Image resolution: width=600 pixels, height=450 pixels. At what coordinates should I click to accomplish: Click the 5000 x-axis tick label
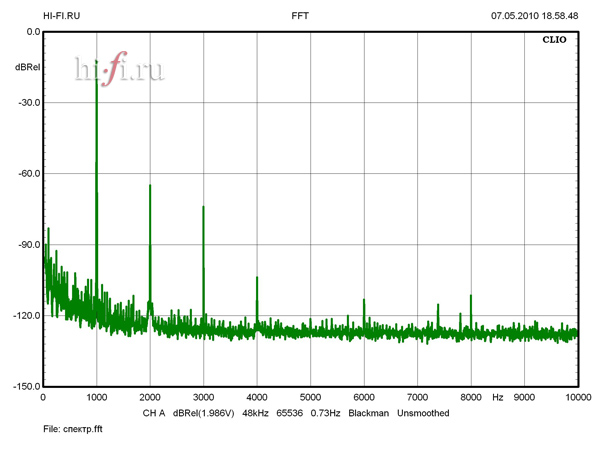click(x=310, y=397)
